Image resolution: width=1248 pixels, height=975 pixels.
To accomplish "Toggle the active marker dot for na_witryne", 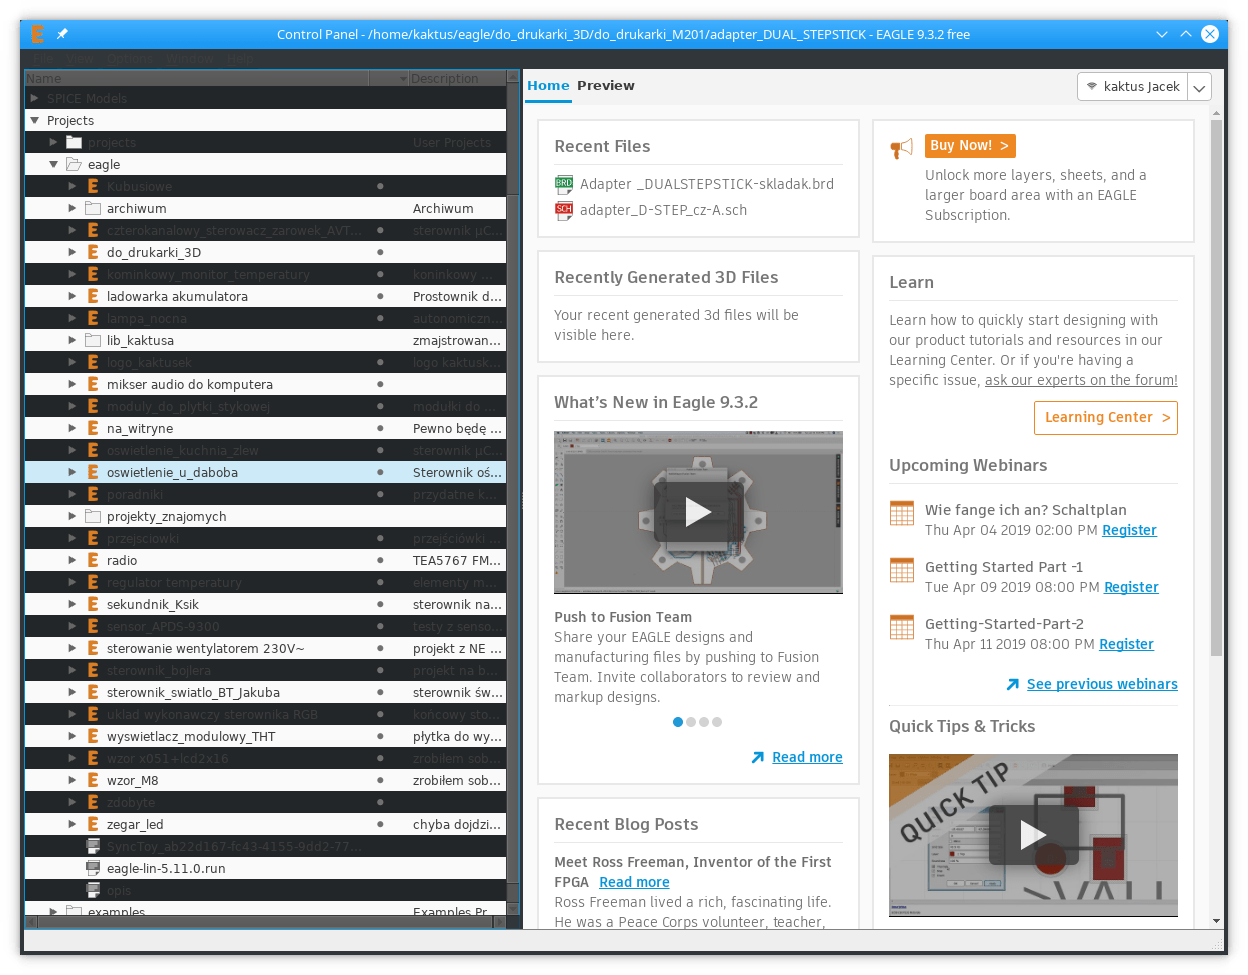I will tap(380, 429).
